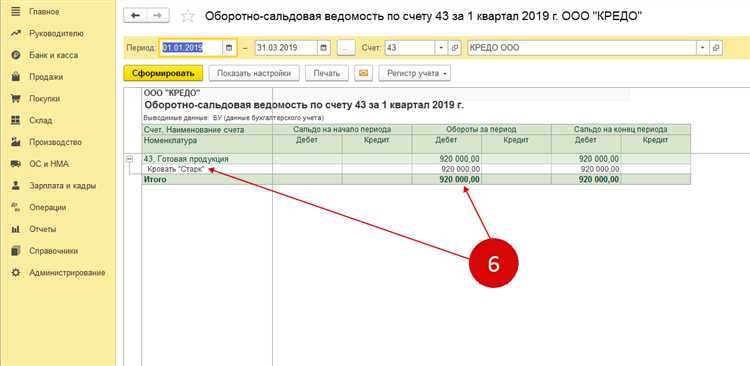This screenshot has height=366, width=750.
Task: Click the Банк и касса icon
Action: (x=16, y=55)
